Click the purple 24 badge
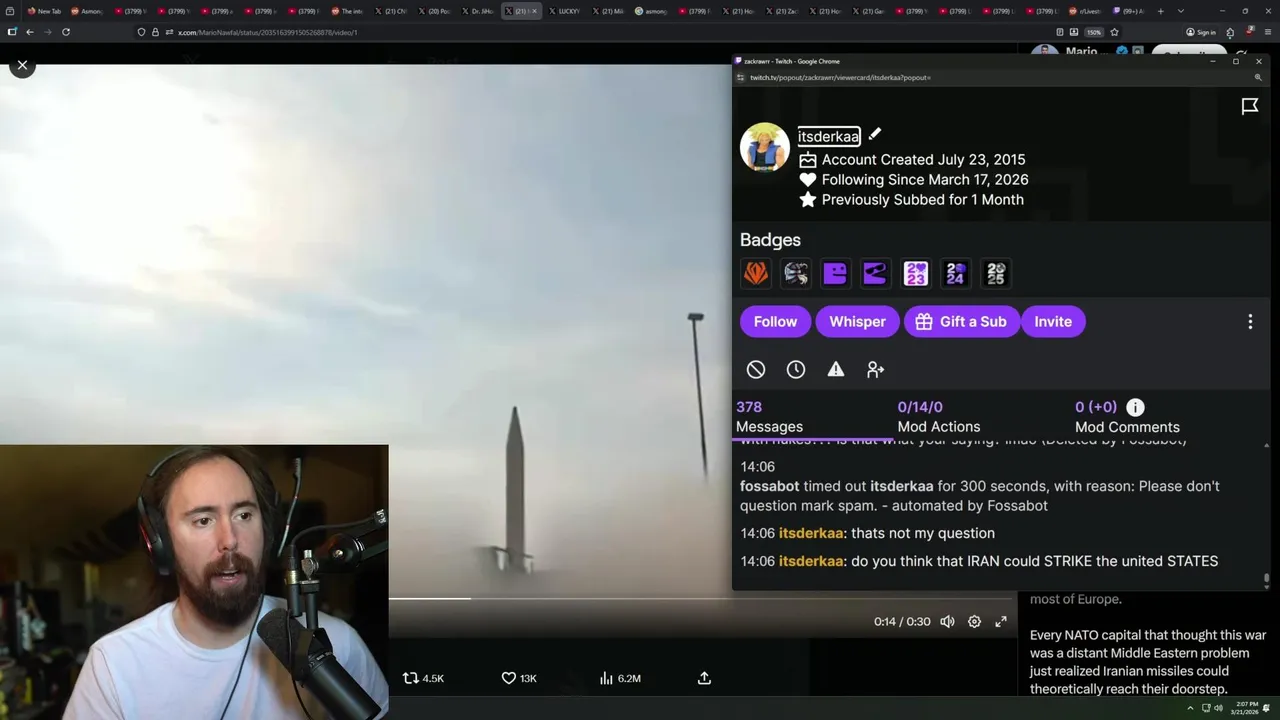The width and height of the screenshot is (1280, 720). click(955, 273)
